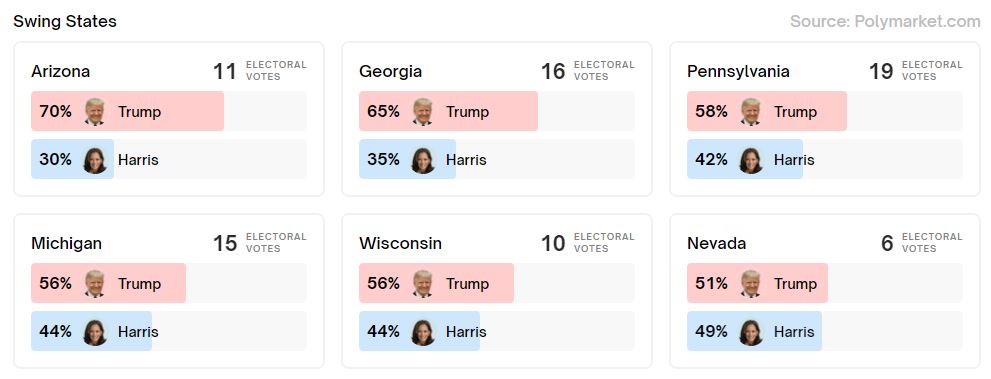Image resolution: width=991 pixels, height=379 pixels.
Task: Click Georgia's 16 electoral votes count
Action: 553,71
